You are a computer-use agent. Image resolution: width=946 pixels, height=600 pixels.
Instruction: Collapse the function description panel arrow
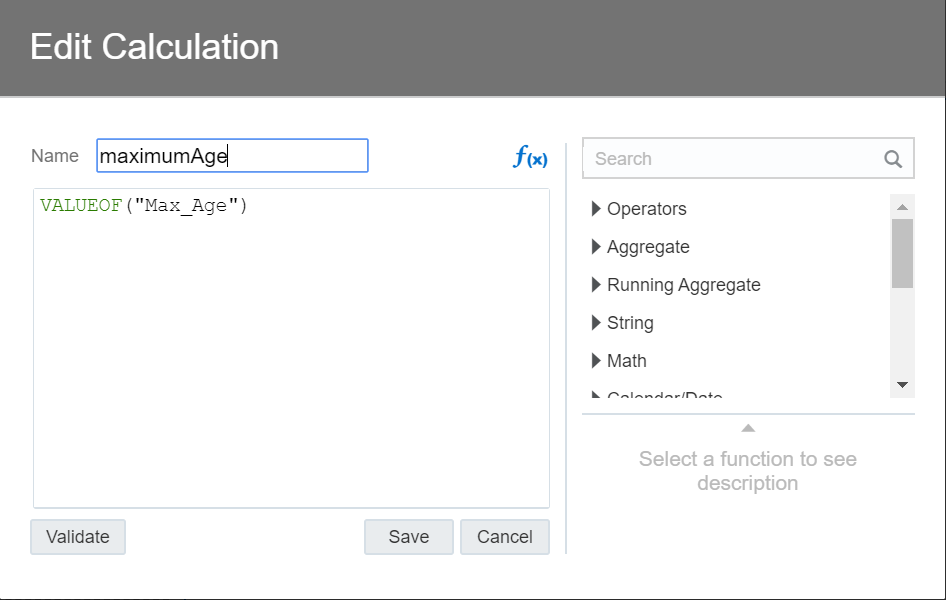748,428
